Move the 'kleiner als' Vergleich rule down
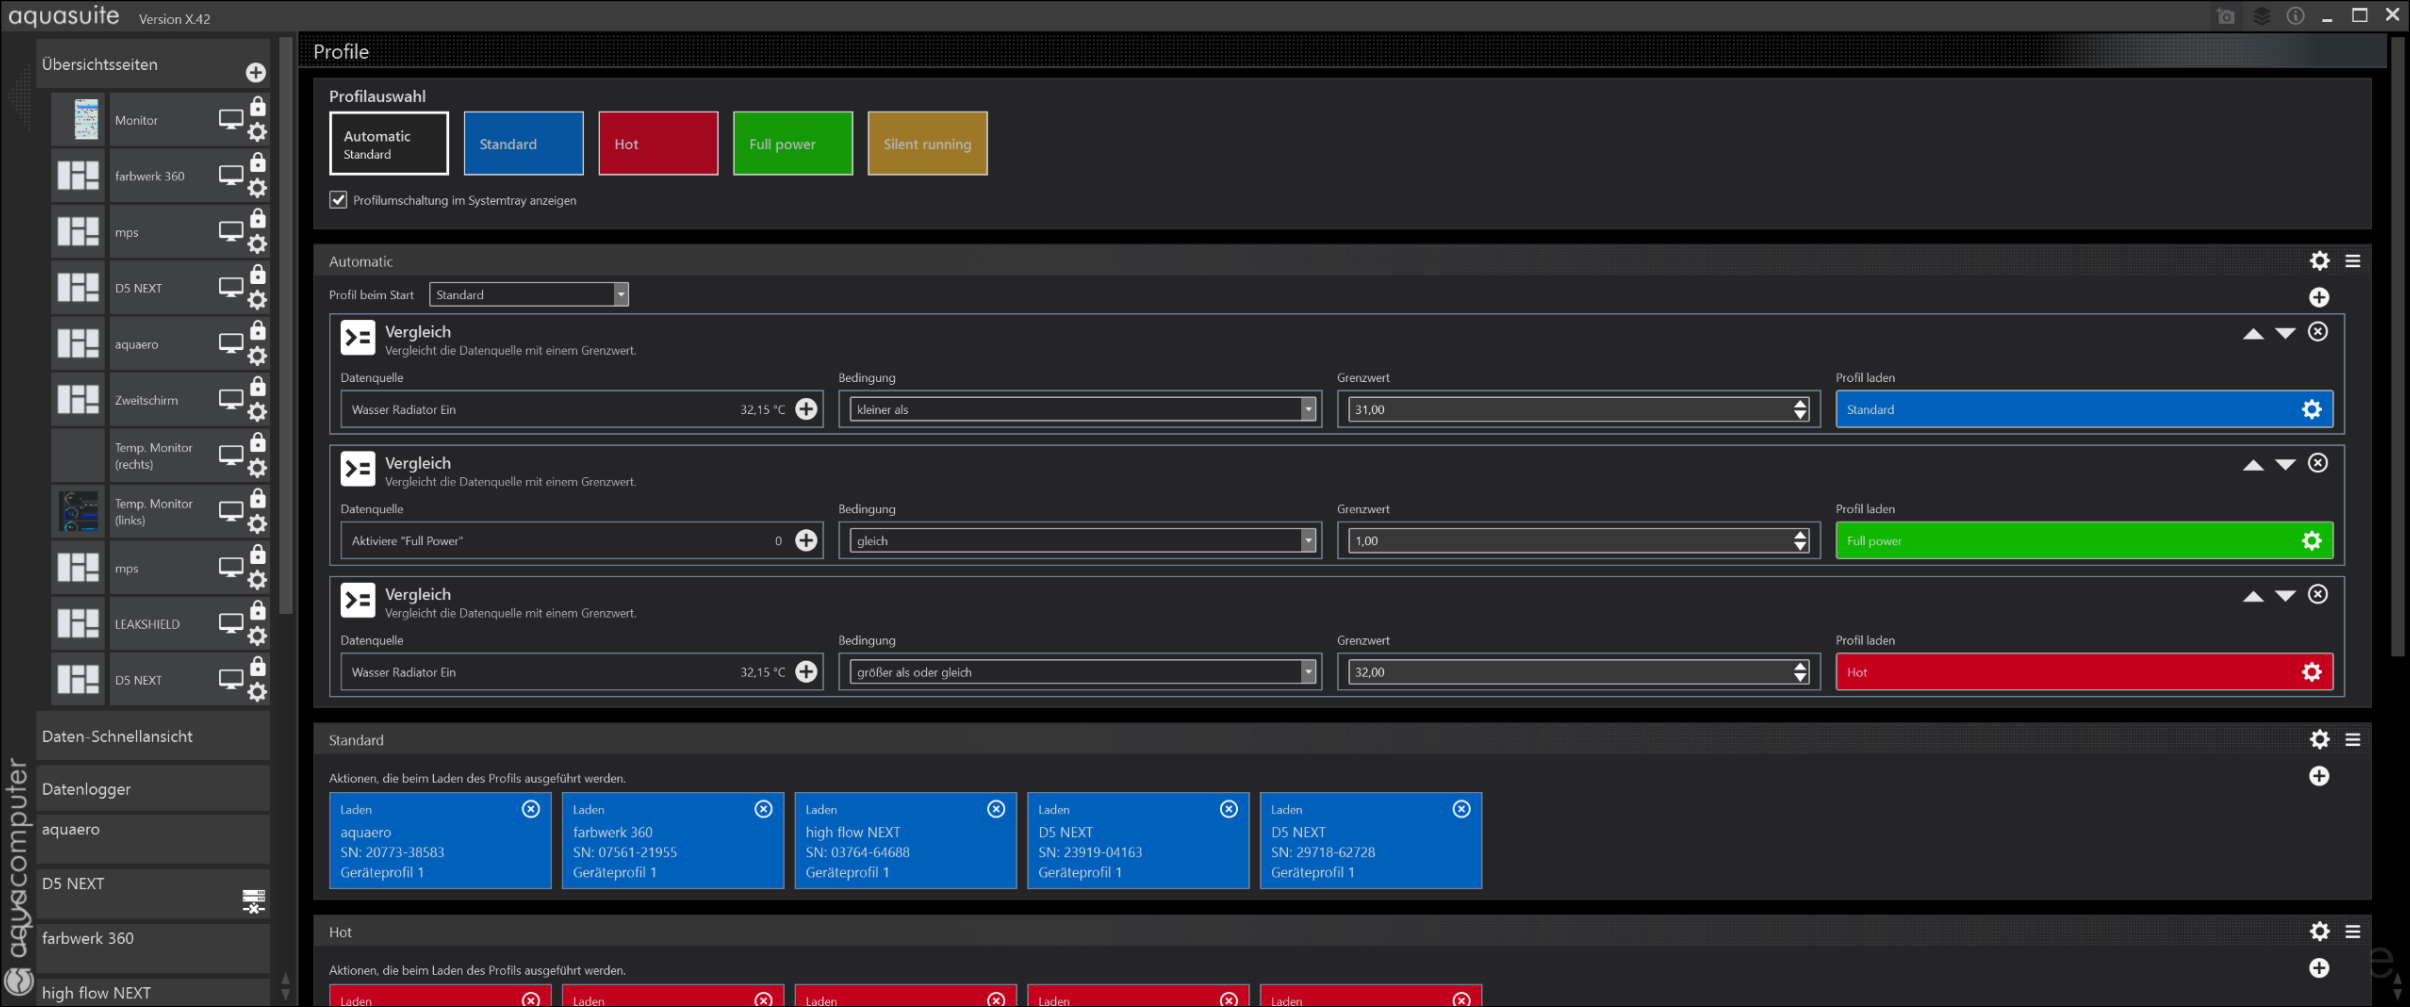 [x=2285, y=333]
